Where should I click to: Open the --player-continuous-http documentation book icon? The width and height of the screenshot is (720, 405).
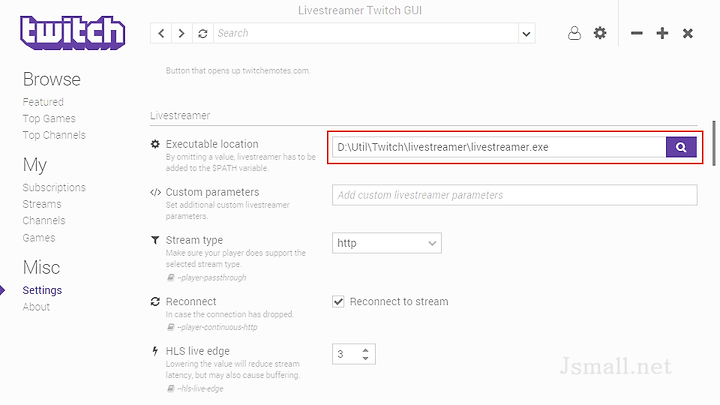pos(170,327)
